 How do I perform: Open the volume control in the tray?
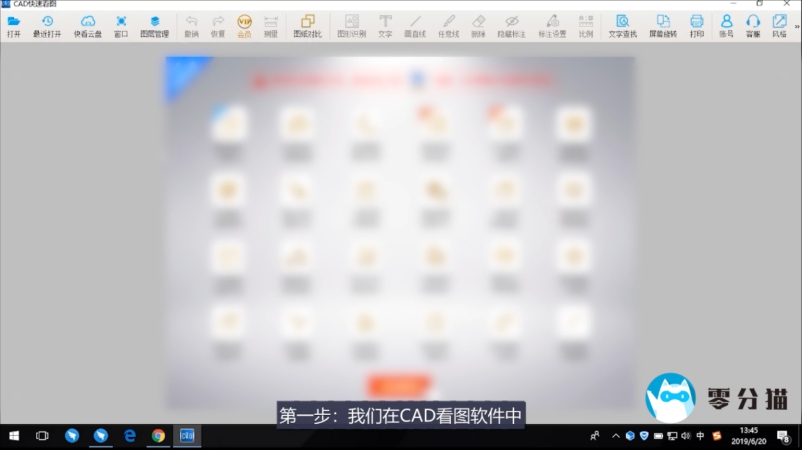point(686,436)
